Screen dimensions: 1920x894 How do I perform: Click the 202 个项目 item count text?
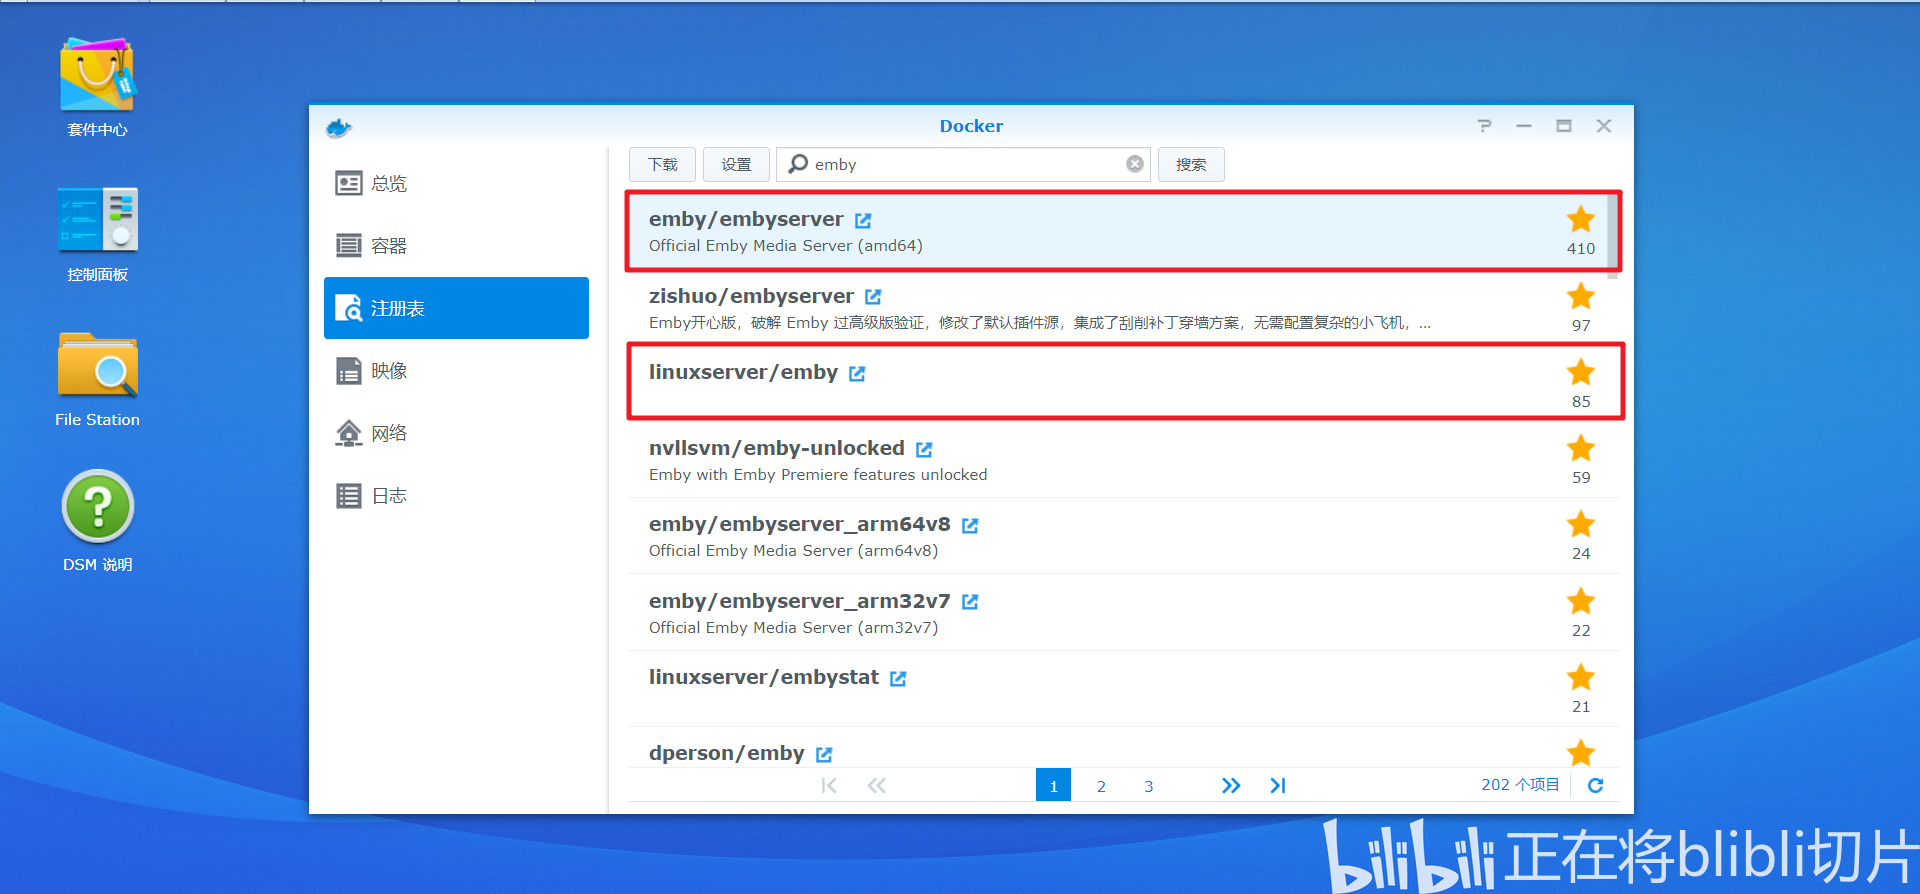[1520, 785]
